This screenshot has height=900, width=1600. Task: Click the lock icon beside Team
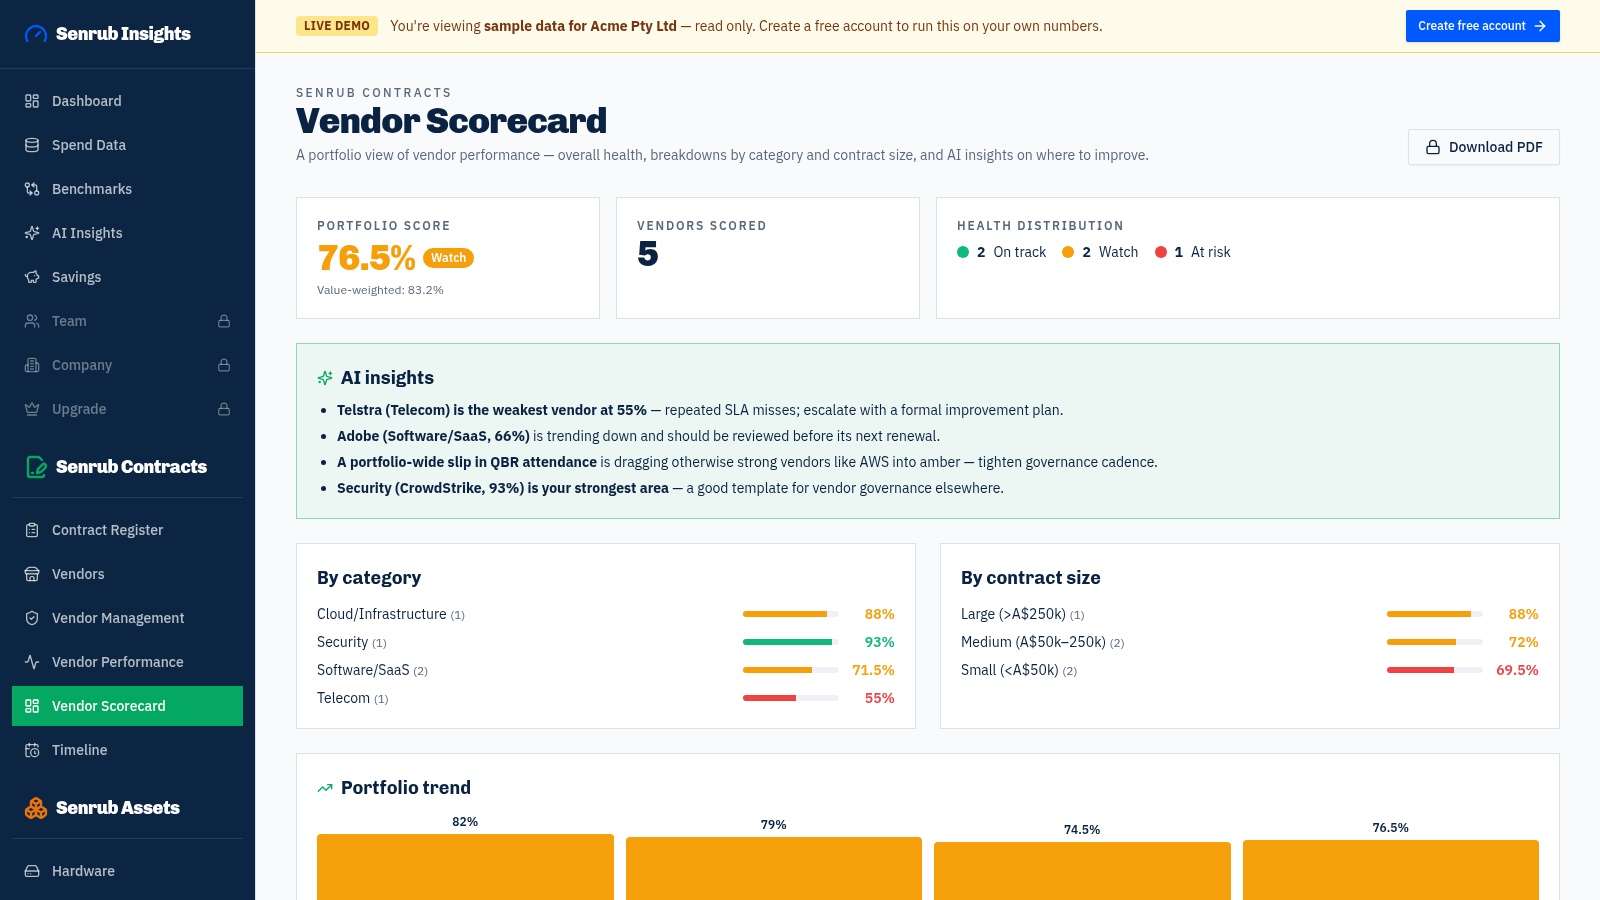(224, 321)
